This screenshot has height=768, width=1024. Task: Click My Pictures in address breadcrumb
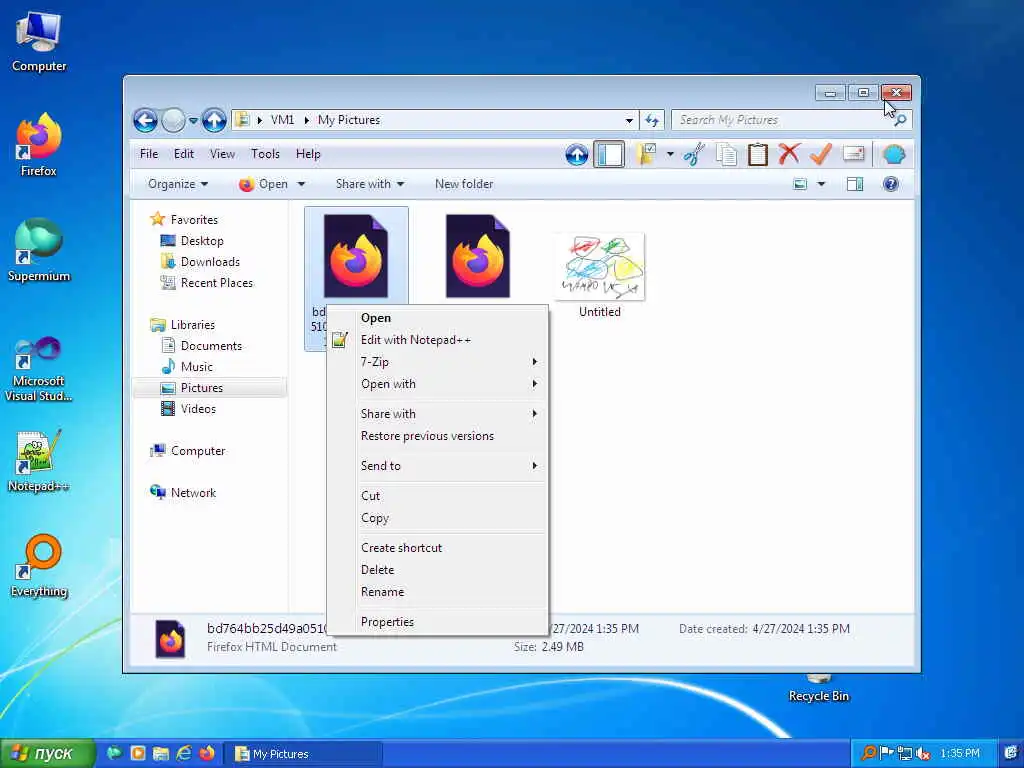(x=349, y=120)
